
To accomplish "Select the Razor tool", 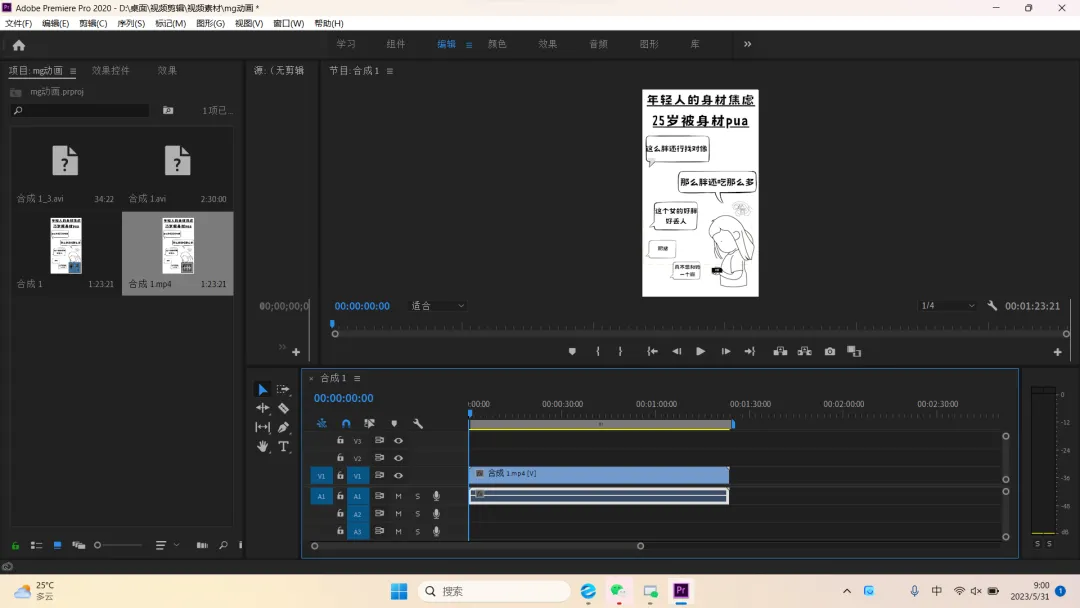I will coord(283,408).
